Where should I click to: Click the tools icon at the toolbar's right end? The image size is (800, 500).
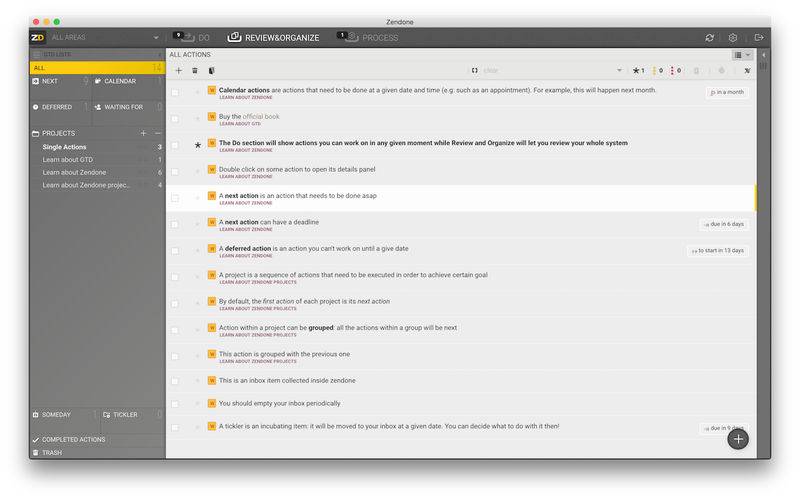click(x=747, y=70)
